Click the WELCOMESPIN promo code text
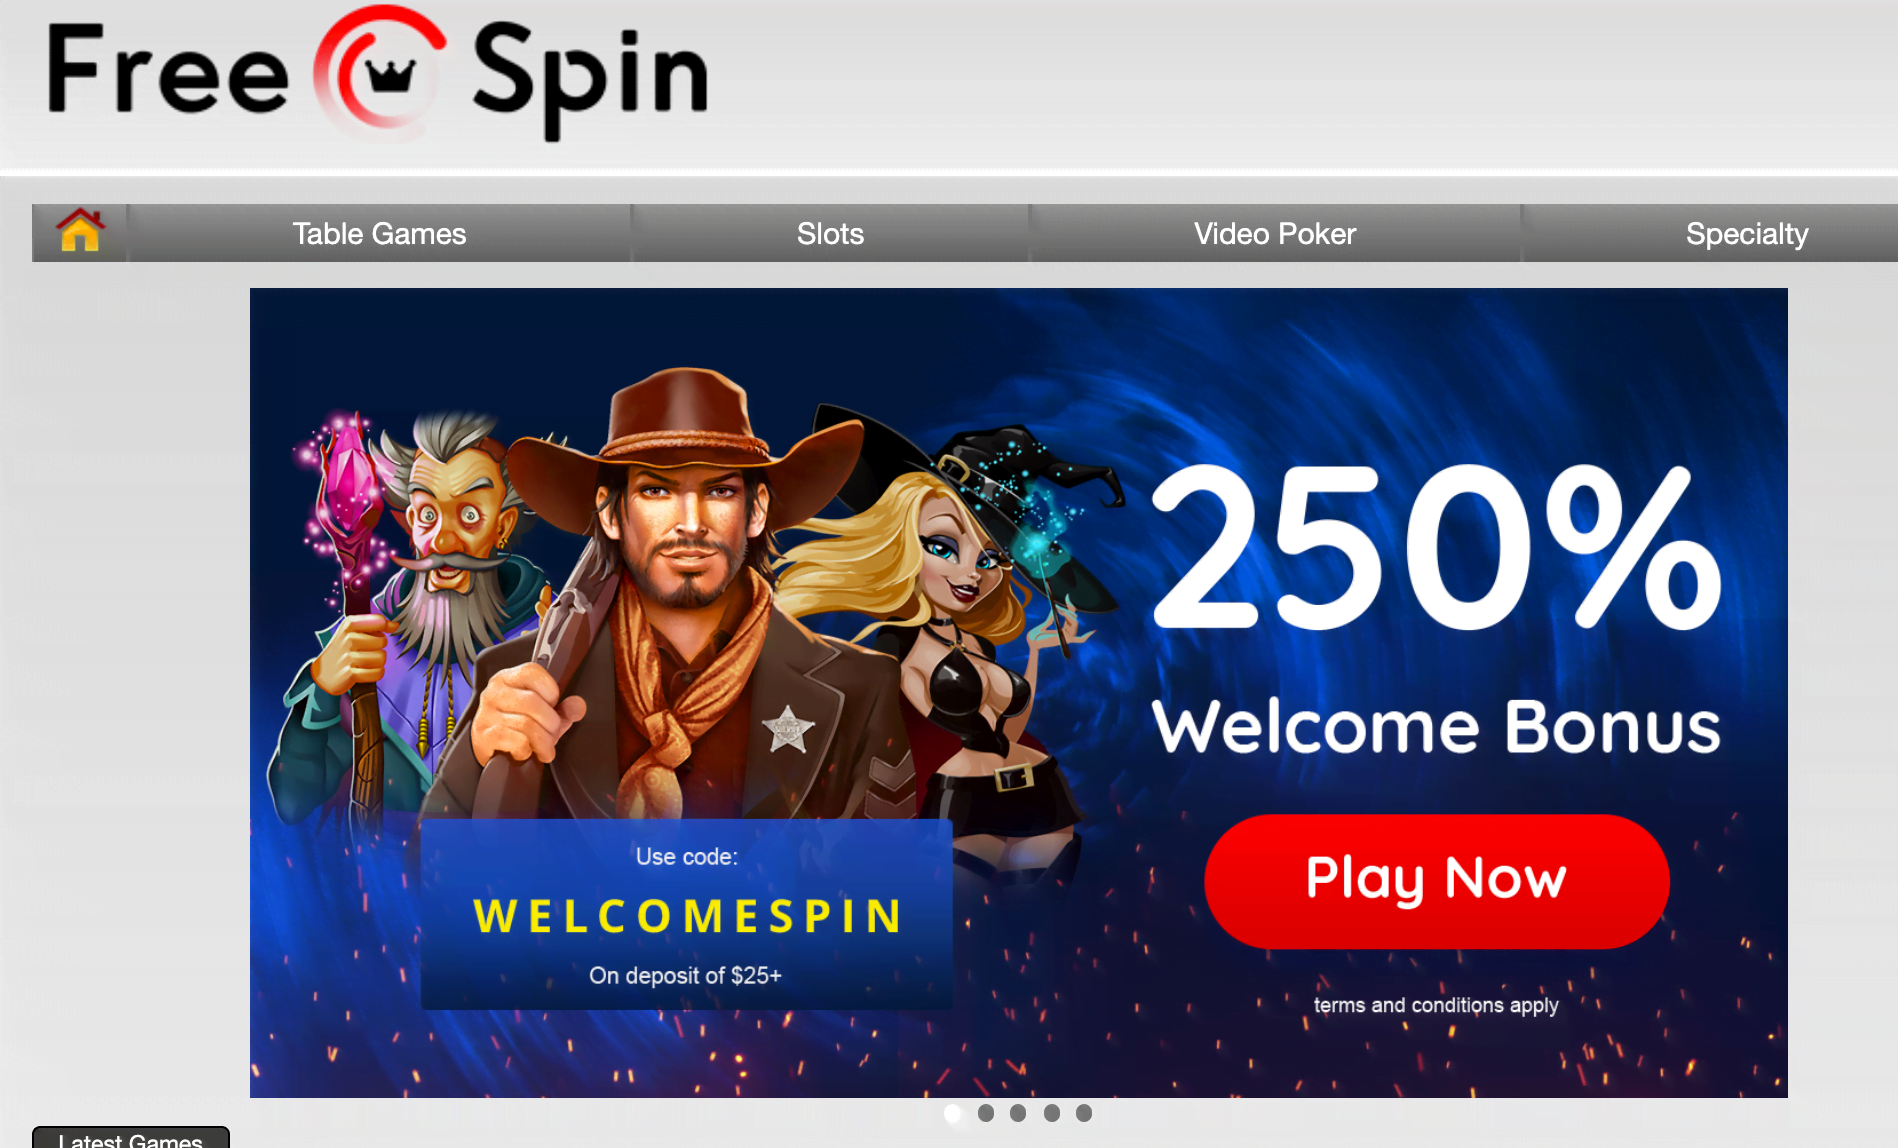This screenshot has height=1148, width=1898. coord(687,916)
